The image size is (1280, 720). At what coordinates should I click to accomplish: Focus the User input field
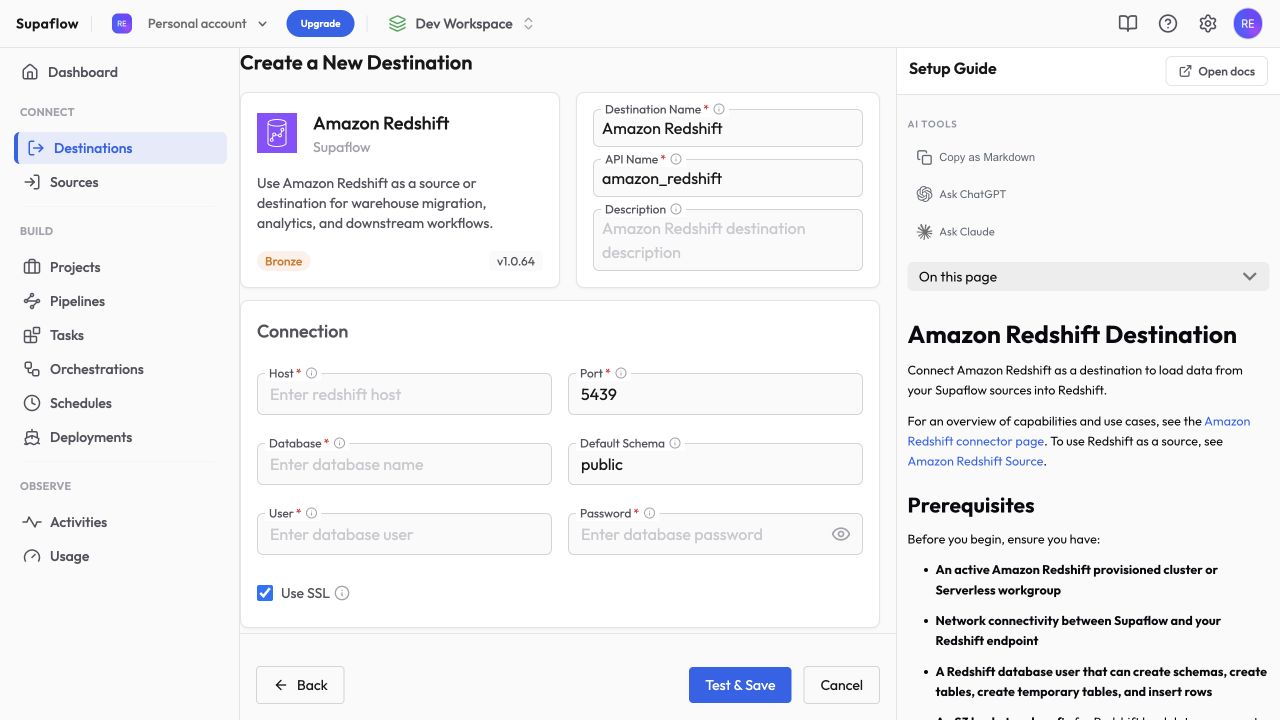point(404,534)
